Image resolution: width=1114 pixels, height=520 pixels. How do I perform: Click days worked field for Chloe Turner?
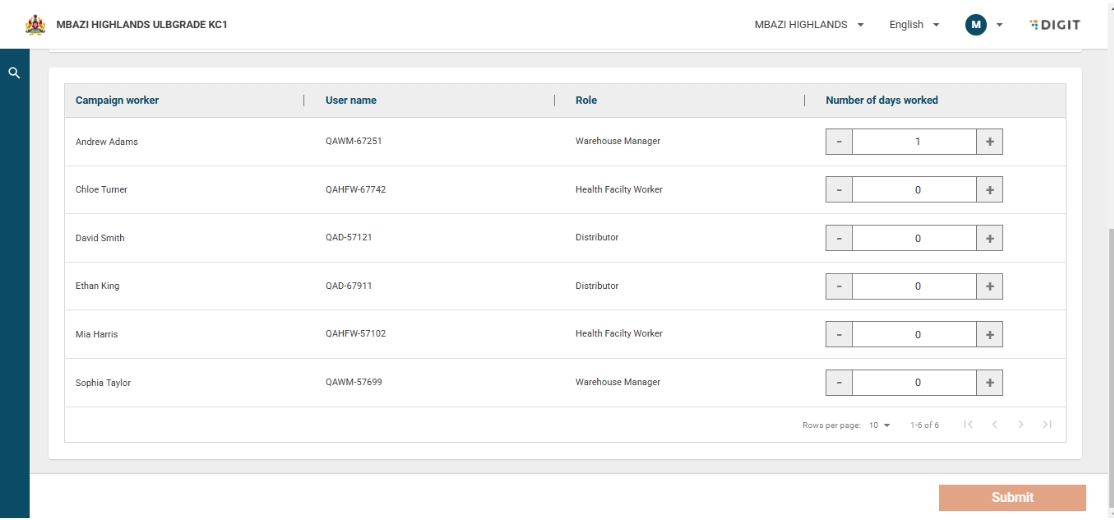[914, 190]
